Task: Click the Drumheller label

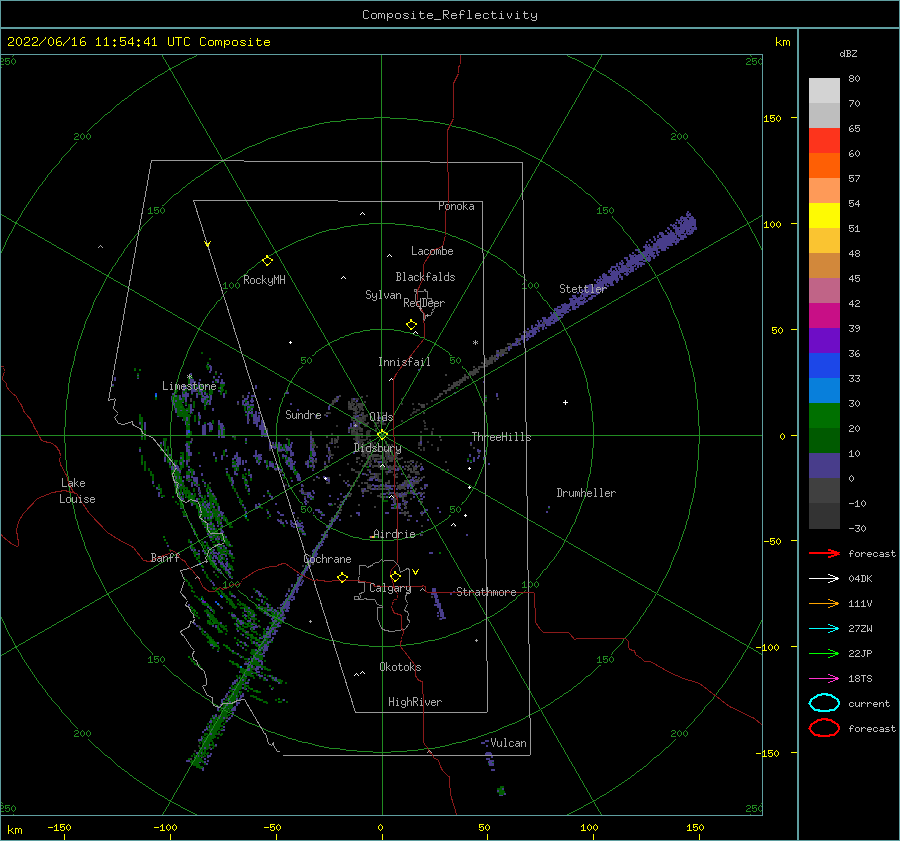Action: (x=586, y=493)
